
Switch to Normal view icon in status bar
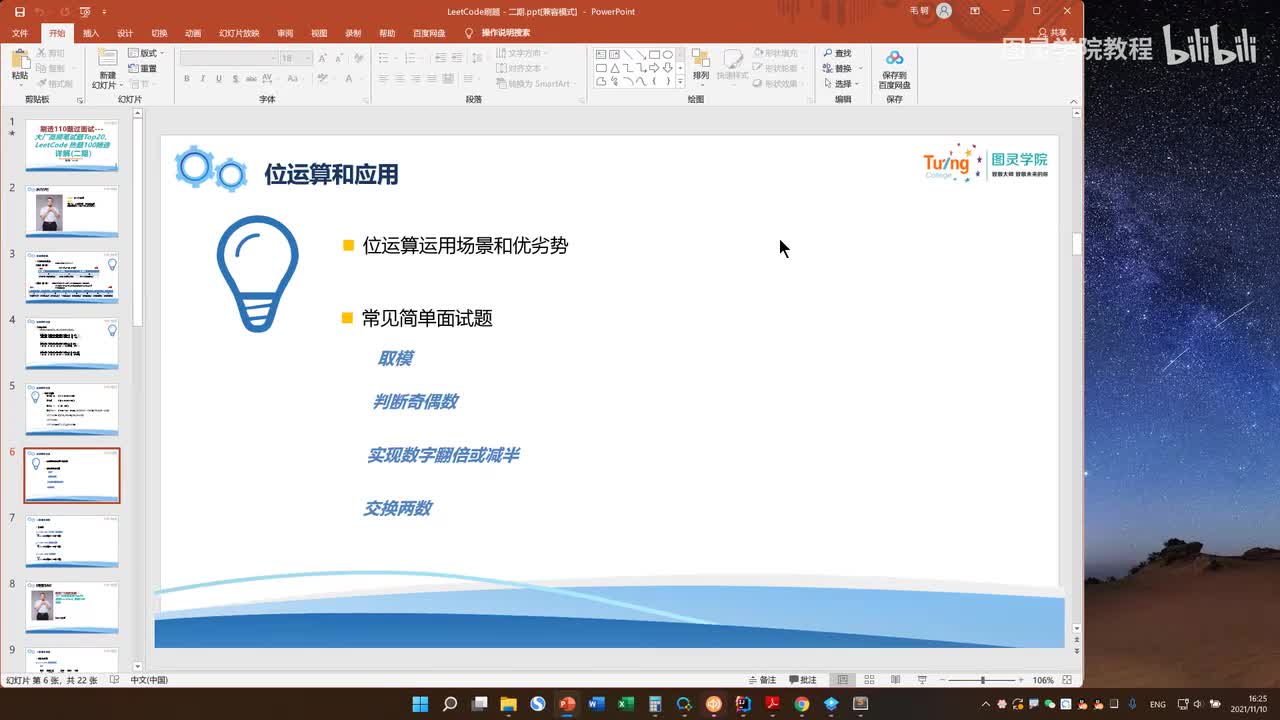tap(842, 680)
